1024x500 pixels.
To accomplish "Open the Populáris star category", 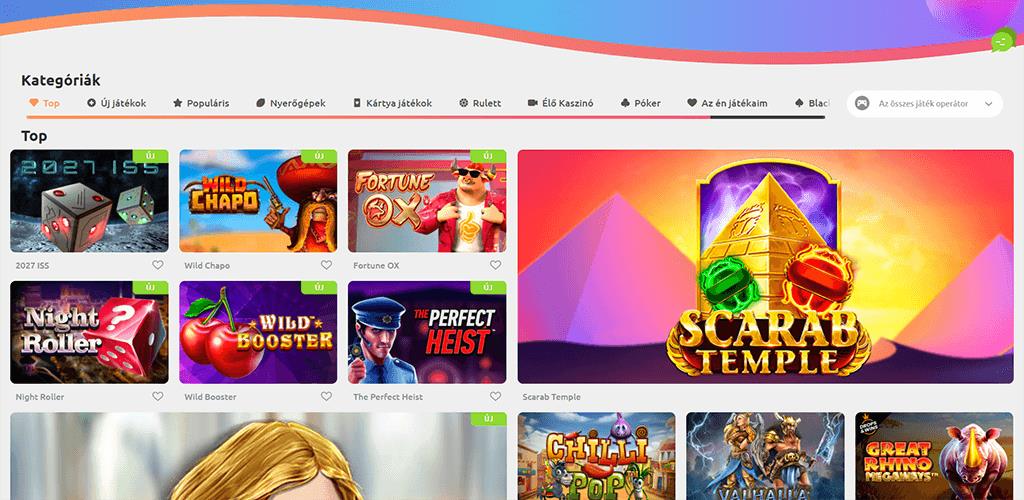I will point(201,103).
